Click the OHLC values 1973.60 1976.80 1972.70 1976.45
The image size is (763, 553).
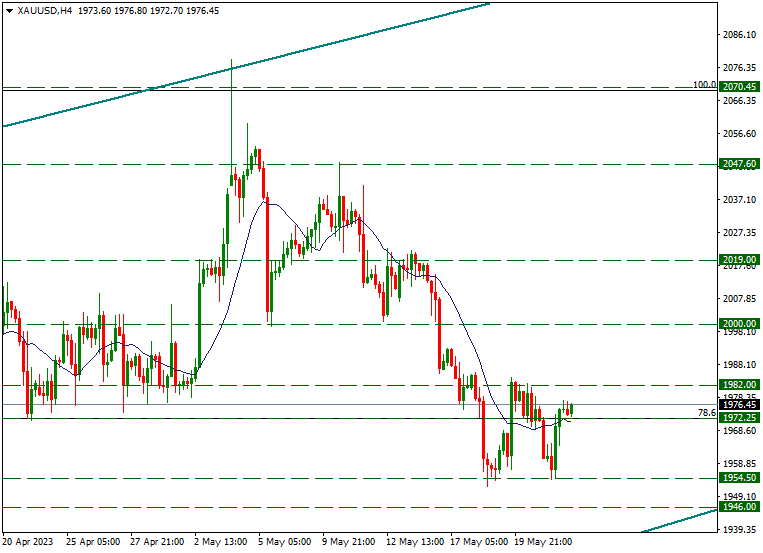point(148,11)
